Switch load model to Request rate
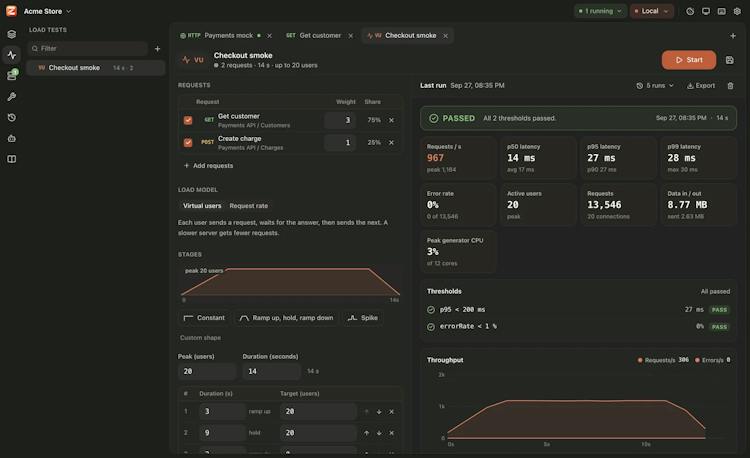Image resolution: width=750 pixels, height=458 pixels. pyautogui.click(x=249, y=206)
